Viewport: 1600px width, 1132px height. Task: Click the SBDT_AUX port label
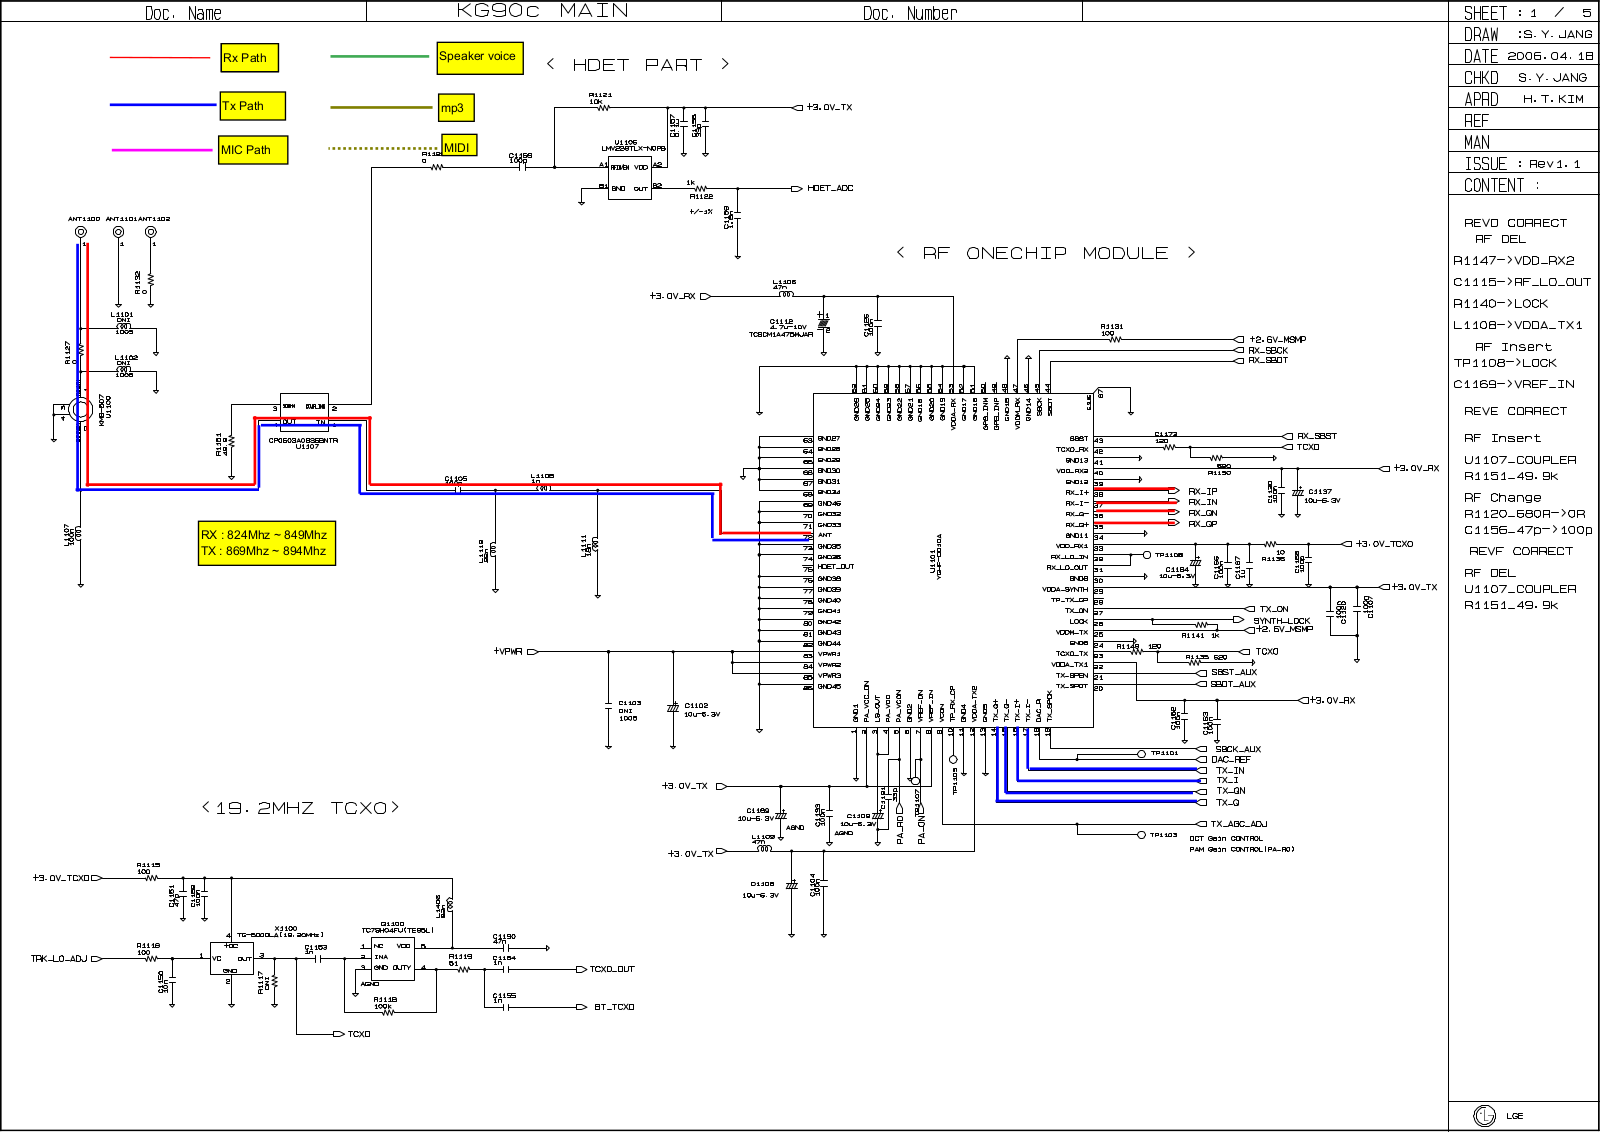(1232, 684)
